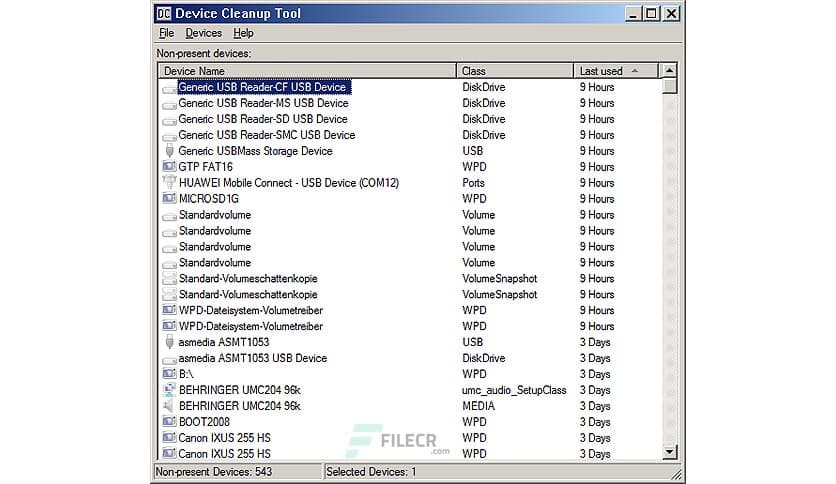Open the Devices menu

point(203,33)
